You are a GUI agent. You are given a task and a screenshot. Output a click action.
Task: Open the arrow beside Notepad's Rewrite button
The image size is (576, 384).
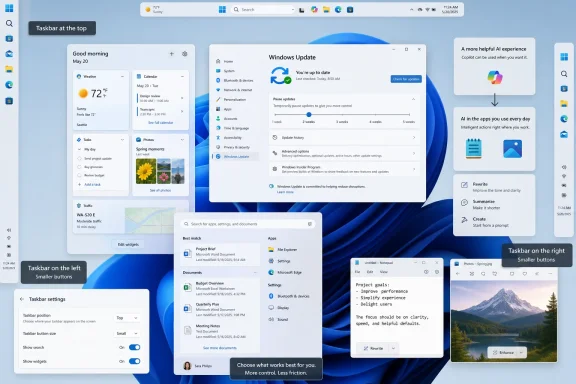(x=393, y=348)
